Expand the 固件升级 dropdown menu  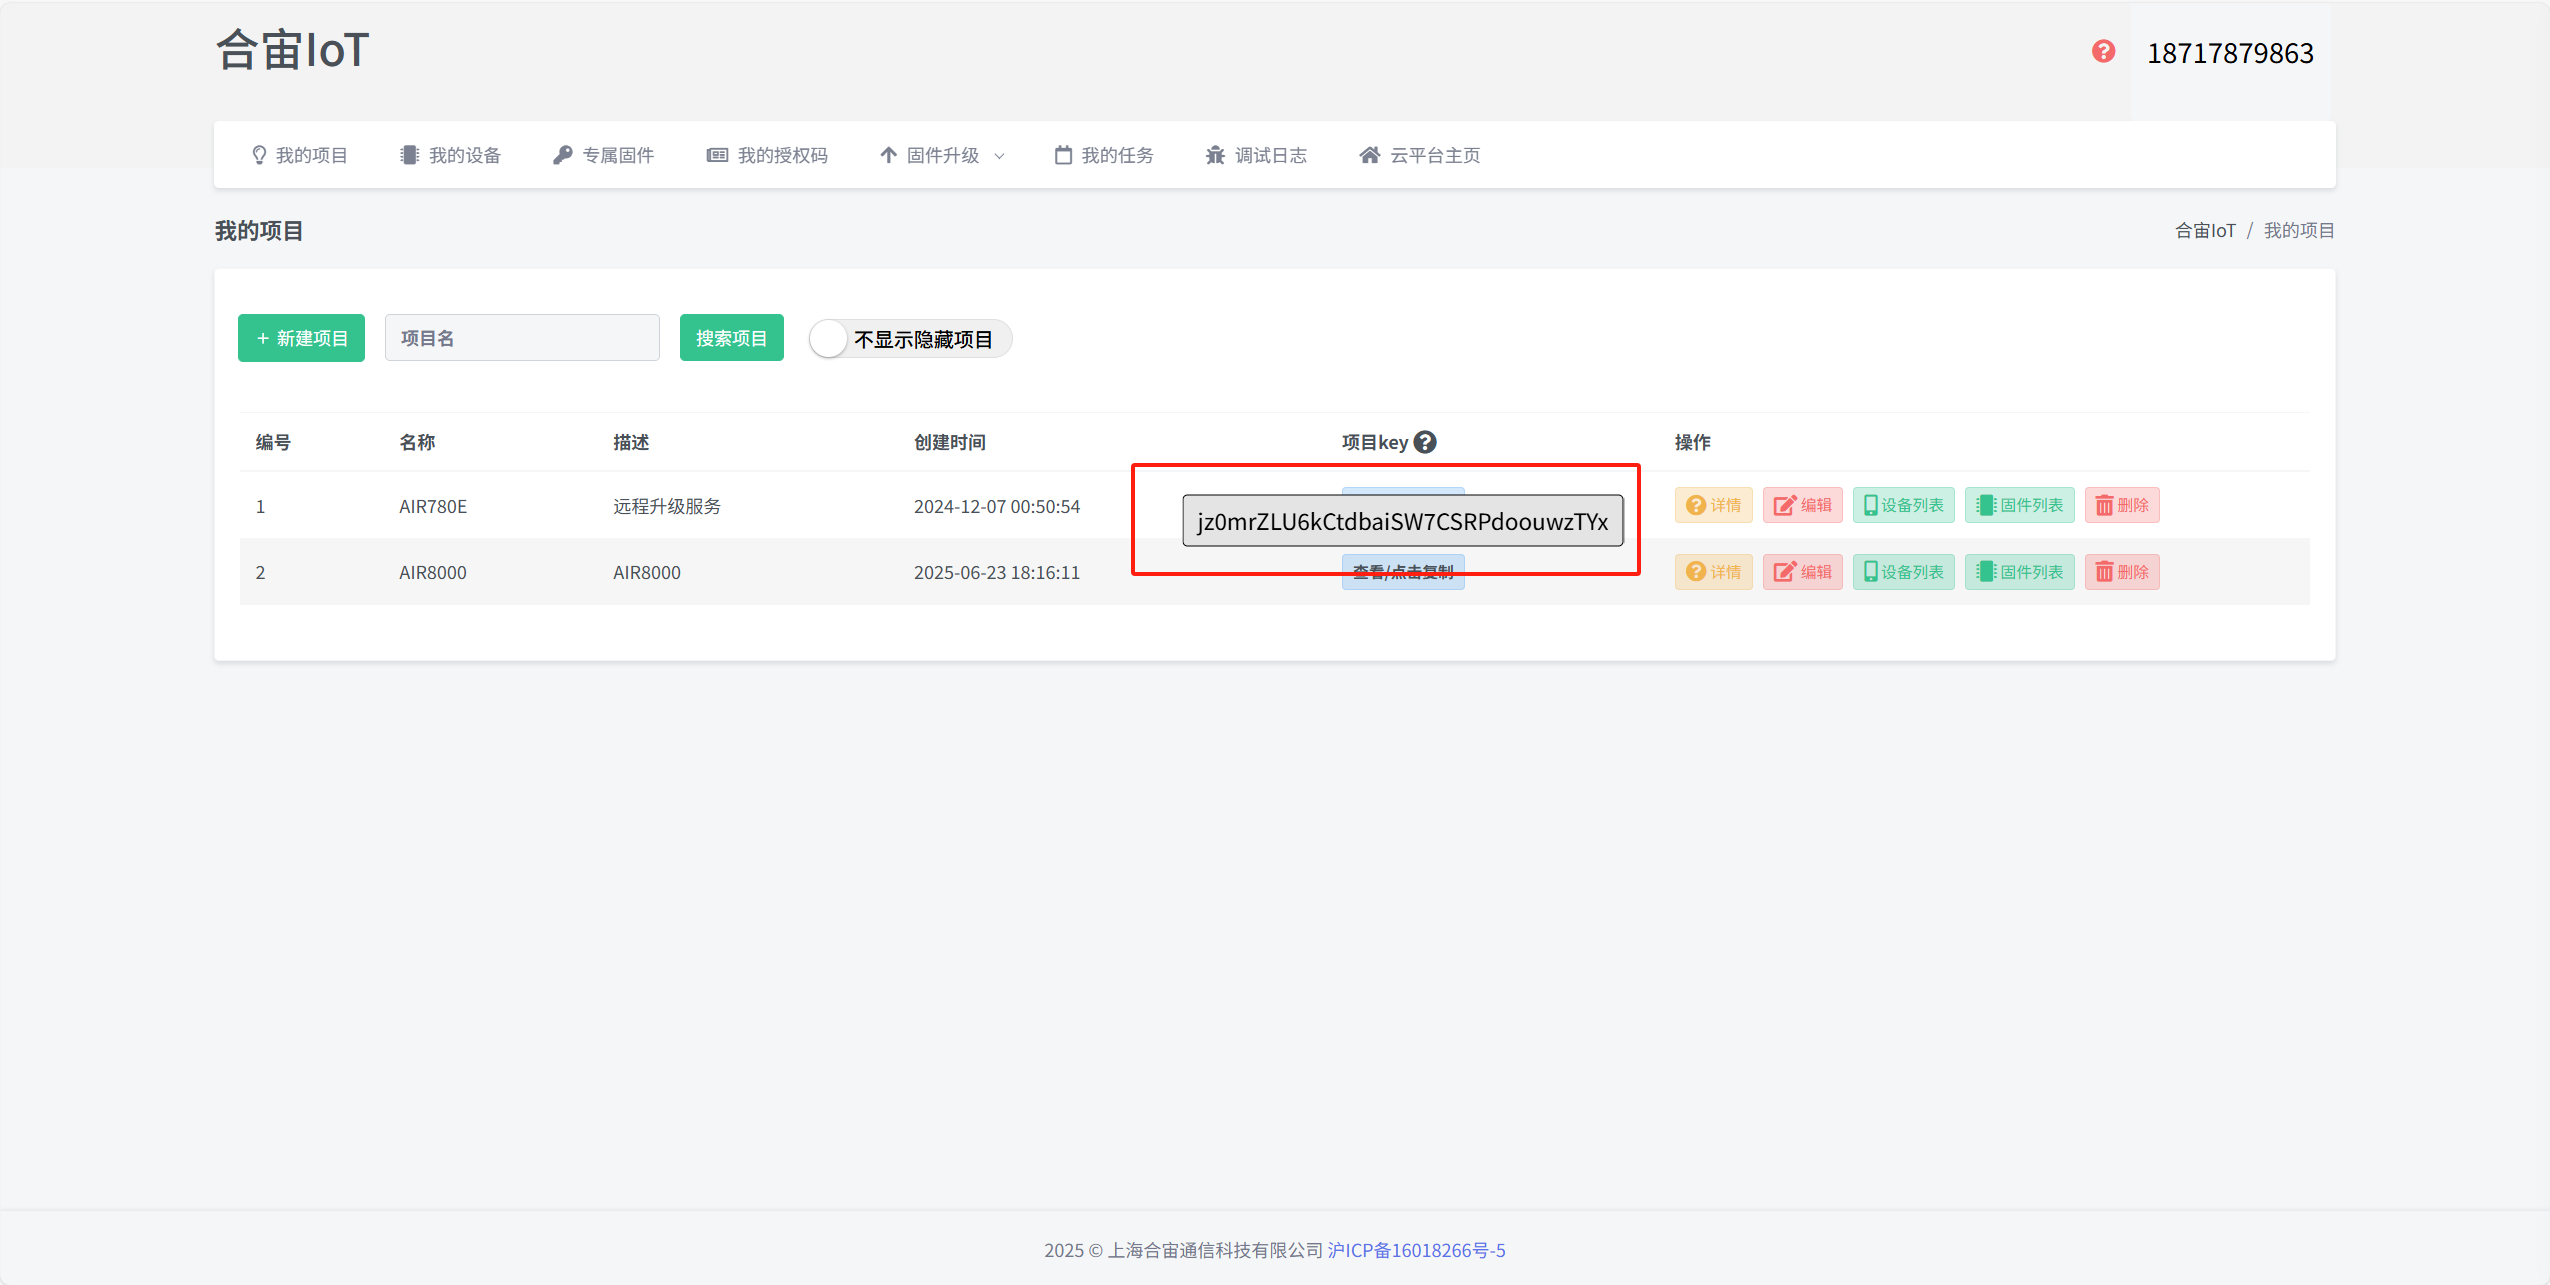[942, 155]
